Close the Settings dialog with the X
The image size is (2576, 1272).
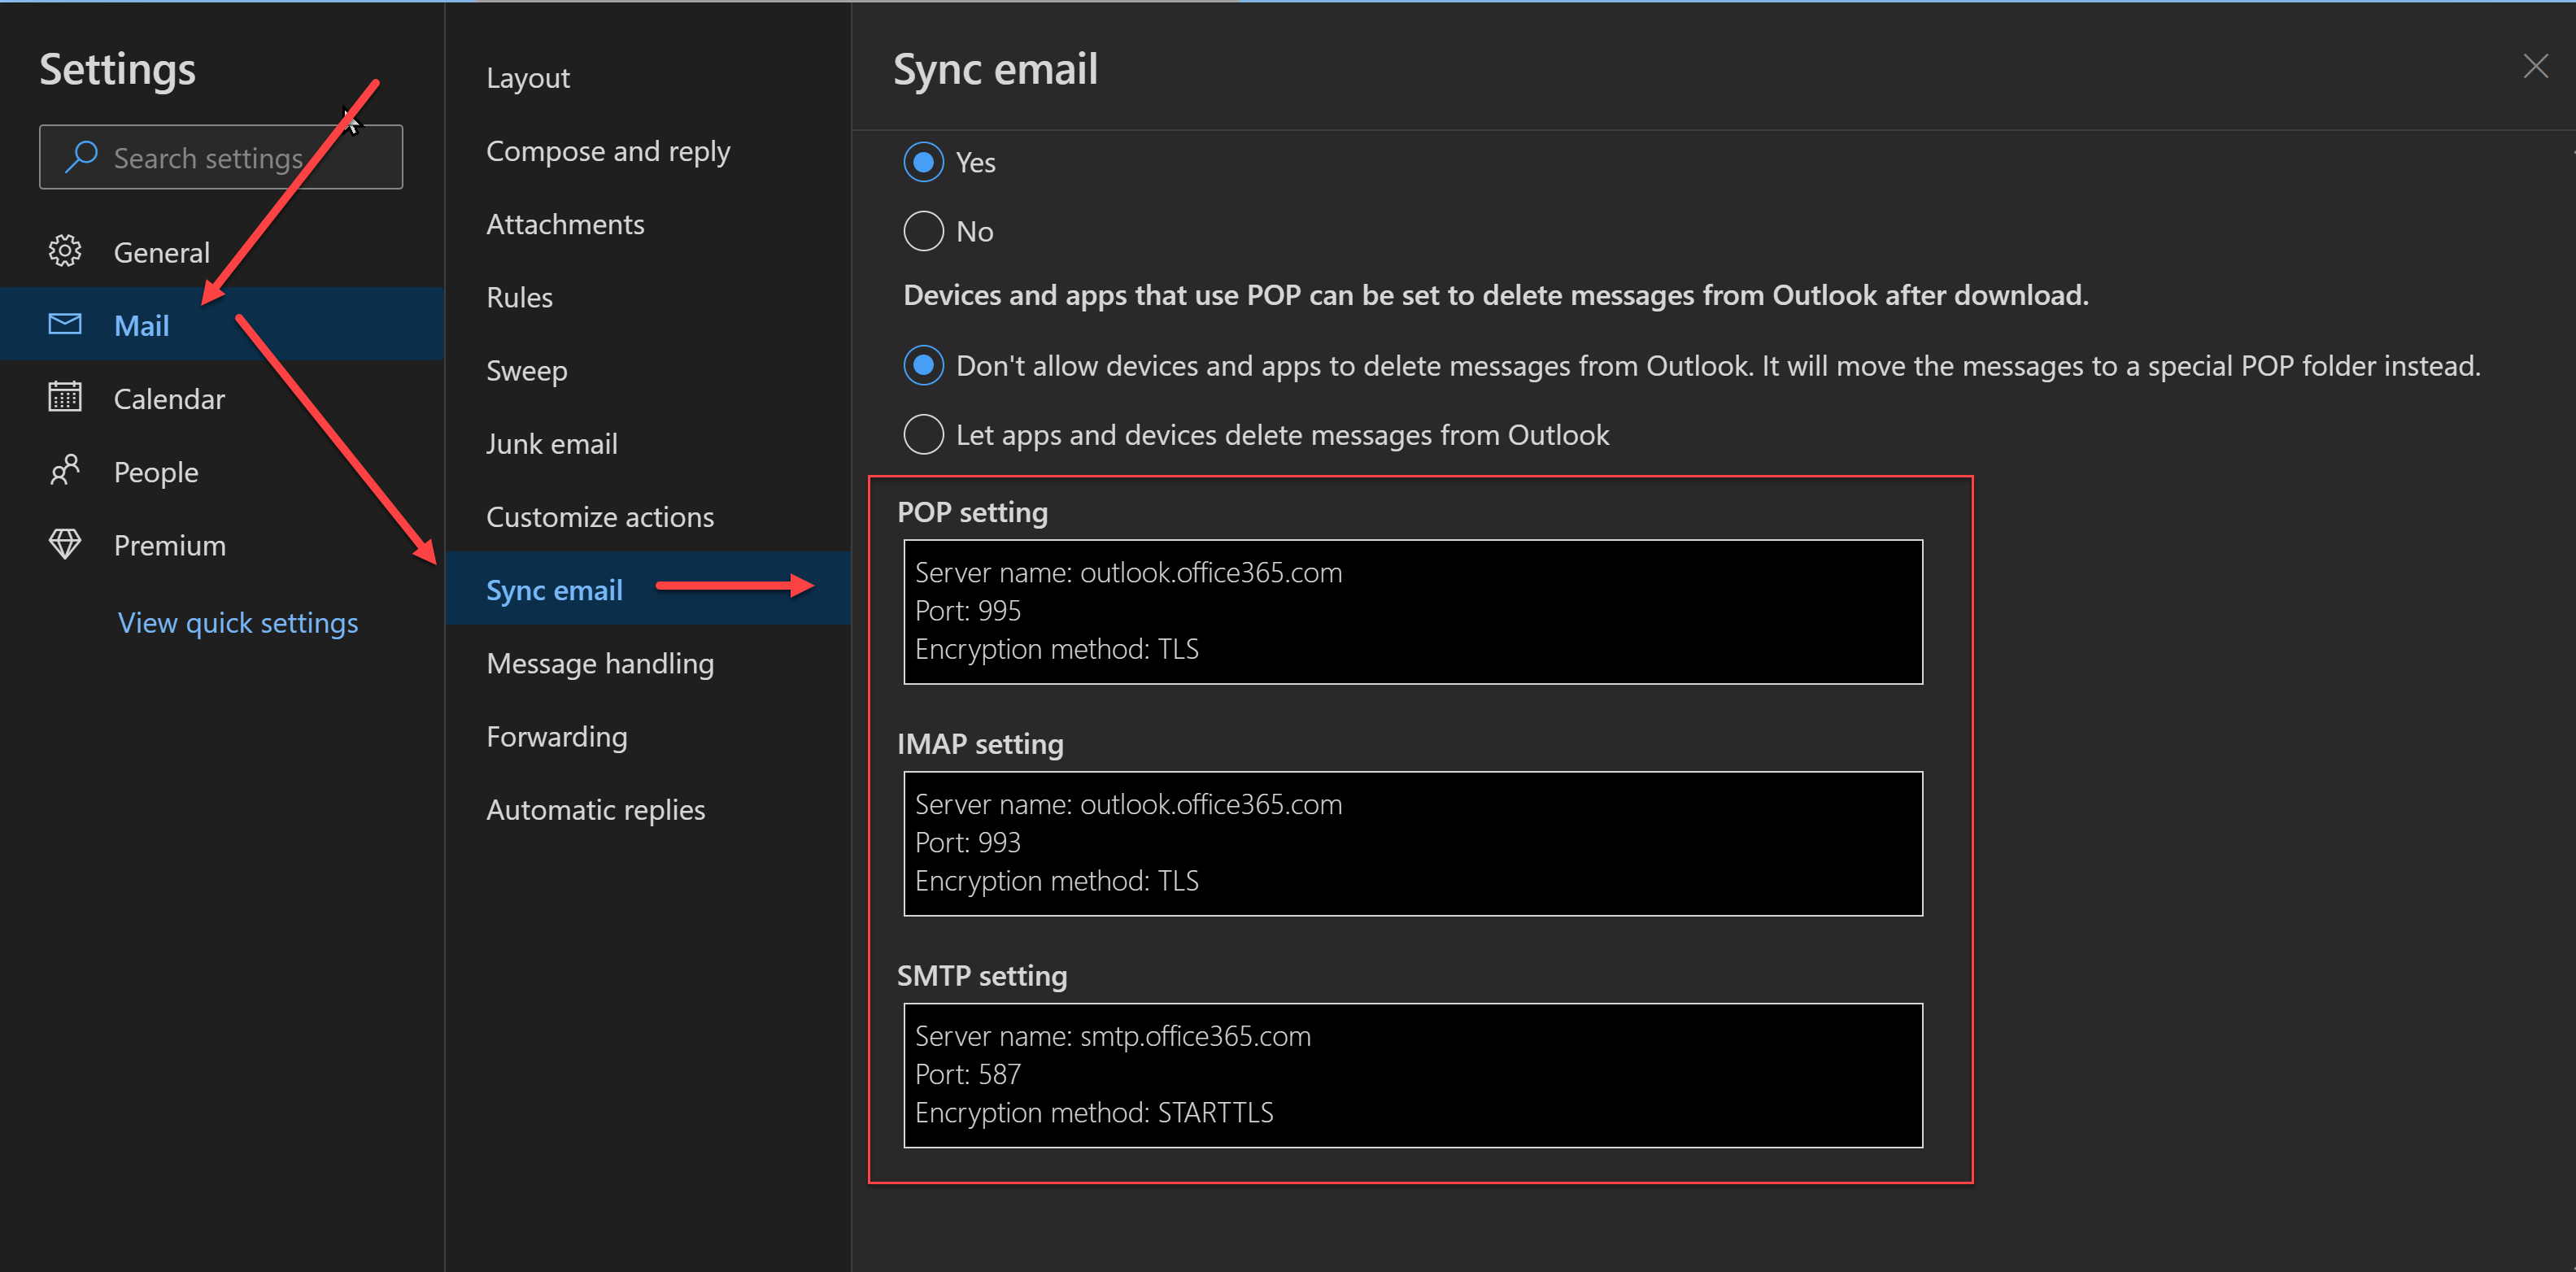point(2534,67)
